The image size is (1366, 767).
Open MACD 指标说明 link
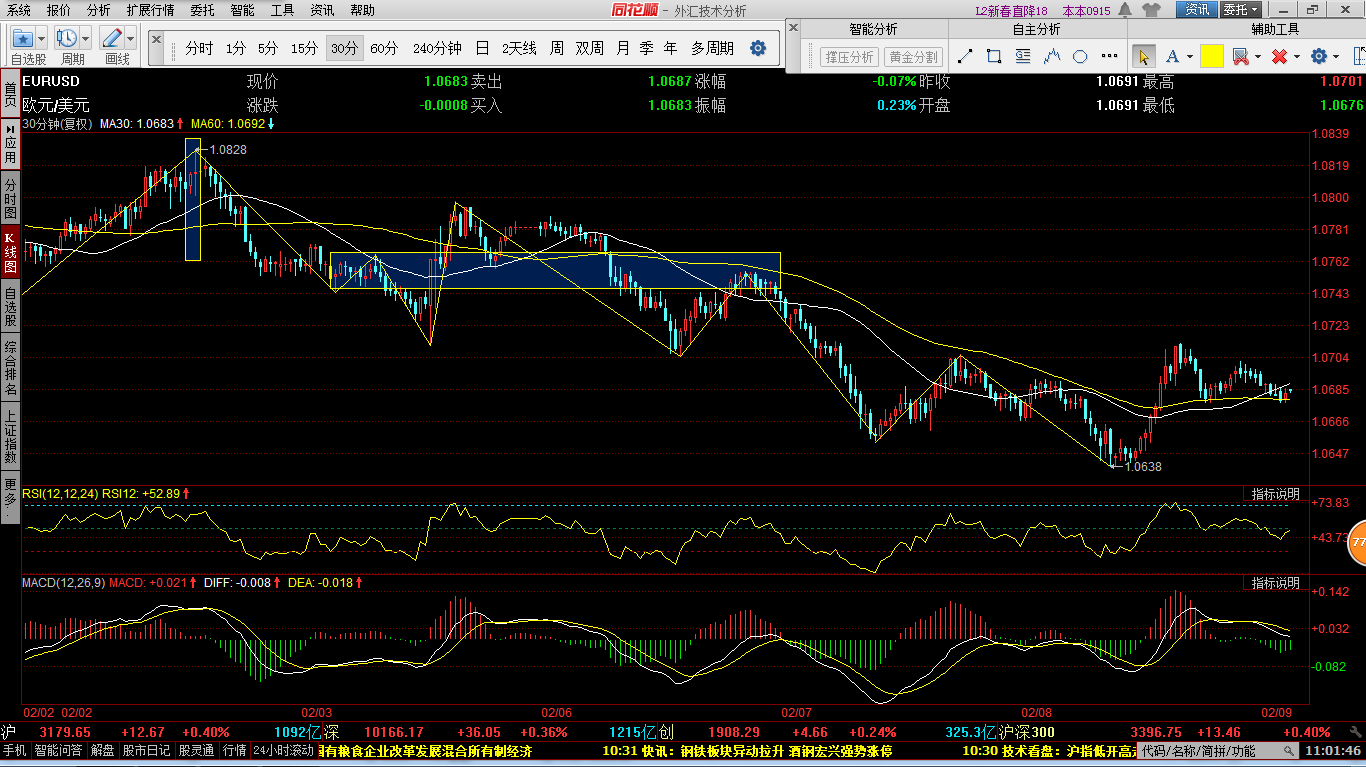click(1275, 582)
